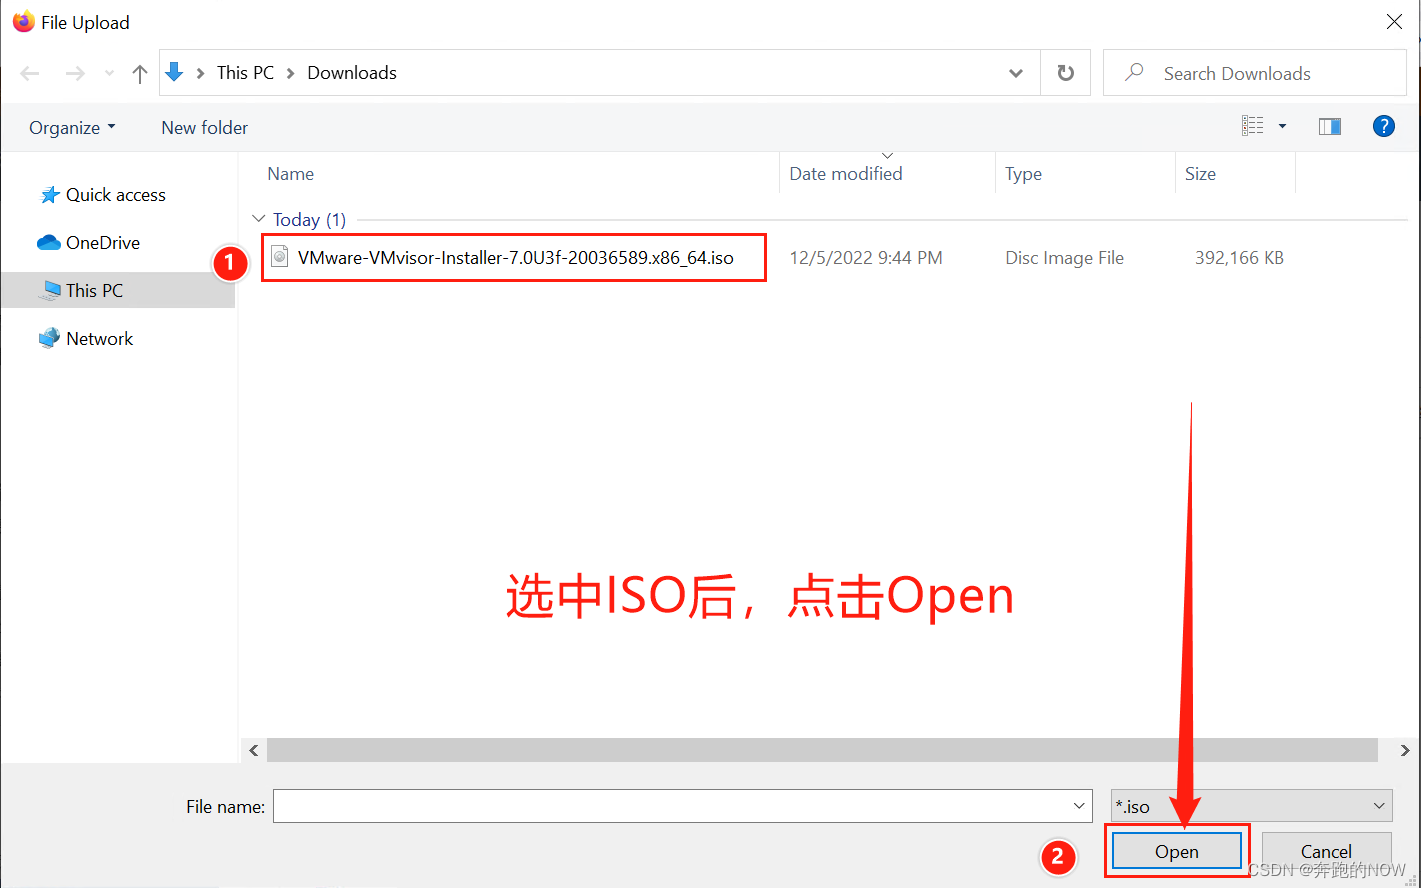Go forward with the Forward arrow
This screenshot has height=888, width=1421.
[x=75, y=73]
